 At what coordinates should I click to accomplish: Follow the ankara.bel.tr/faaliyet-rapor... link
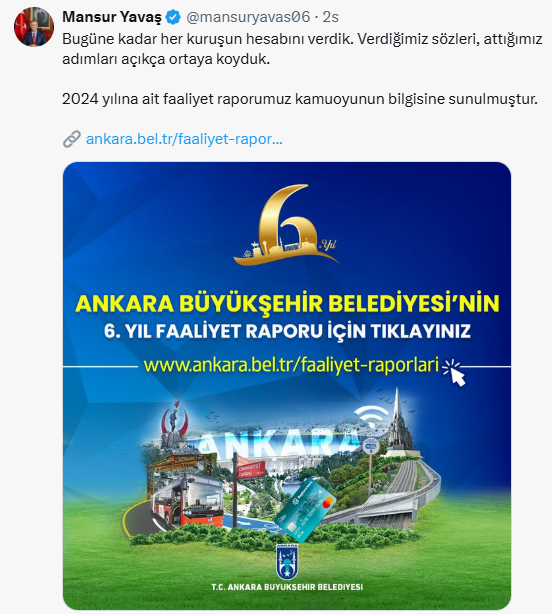[x=184, y=139]
